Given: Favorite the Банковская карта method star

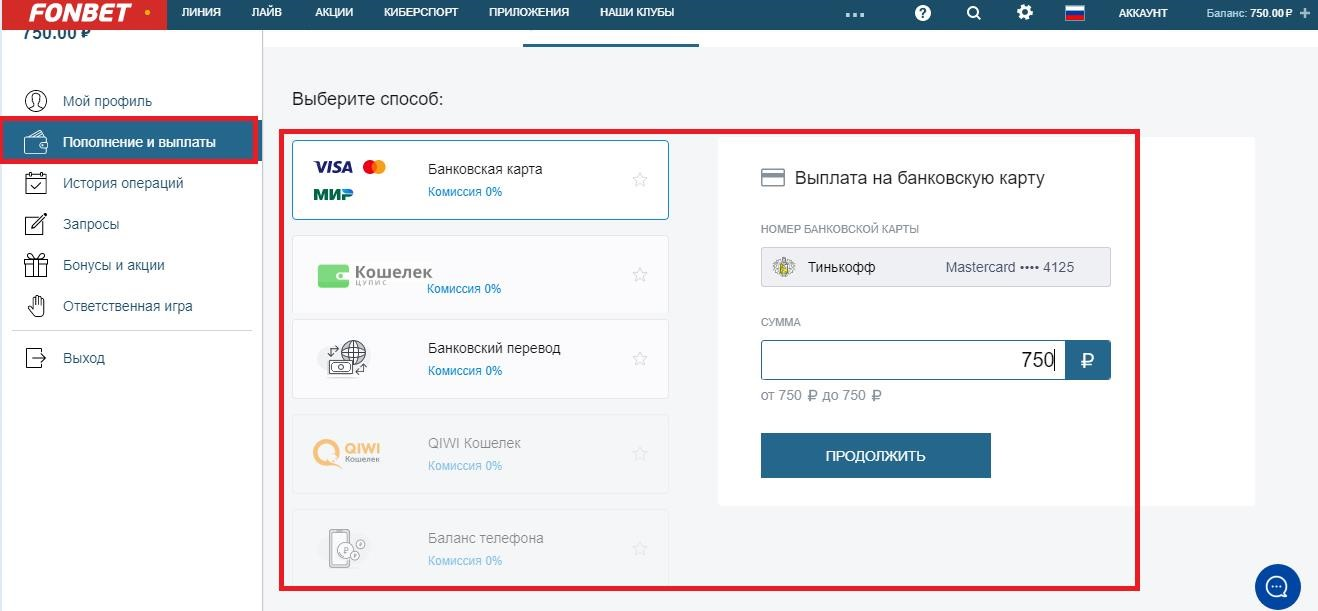Looking at the screenshot, I should click(x=640, y=180).
